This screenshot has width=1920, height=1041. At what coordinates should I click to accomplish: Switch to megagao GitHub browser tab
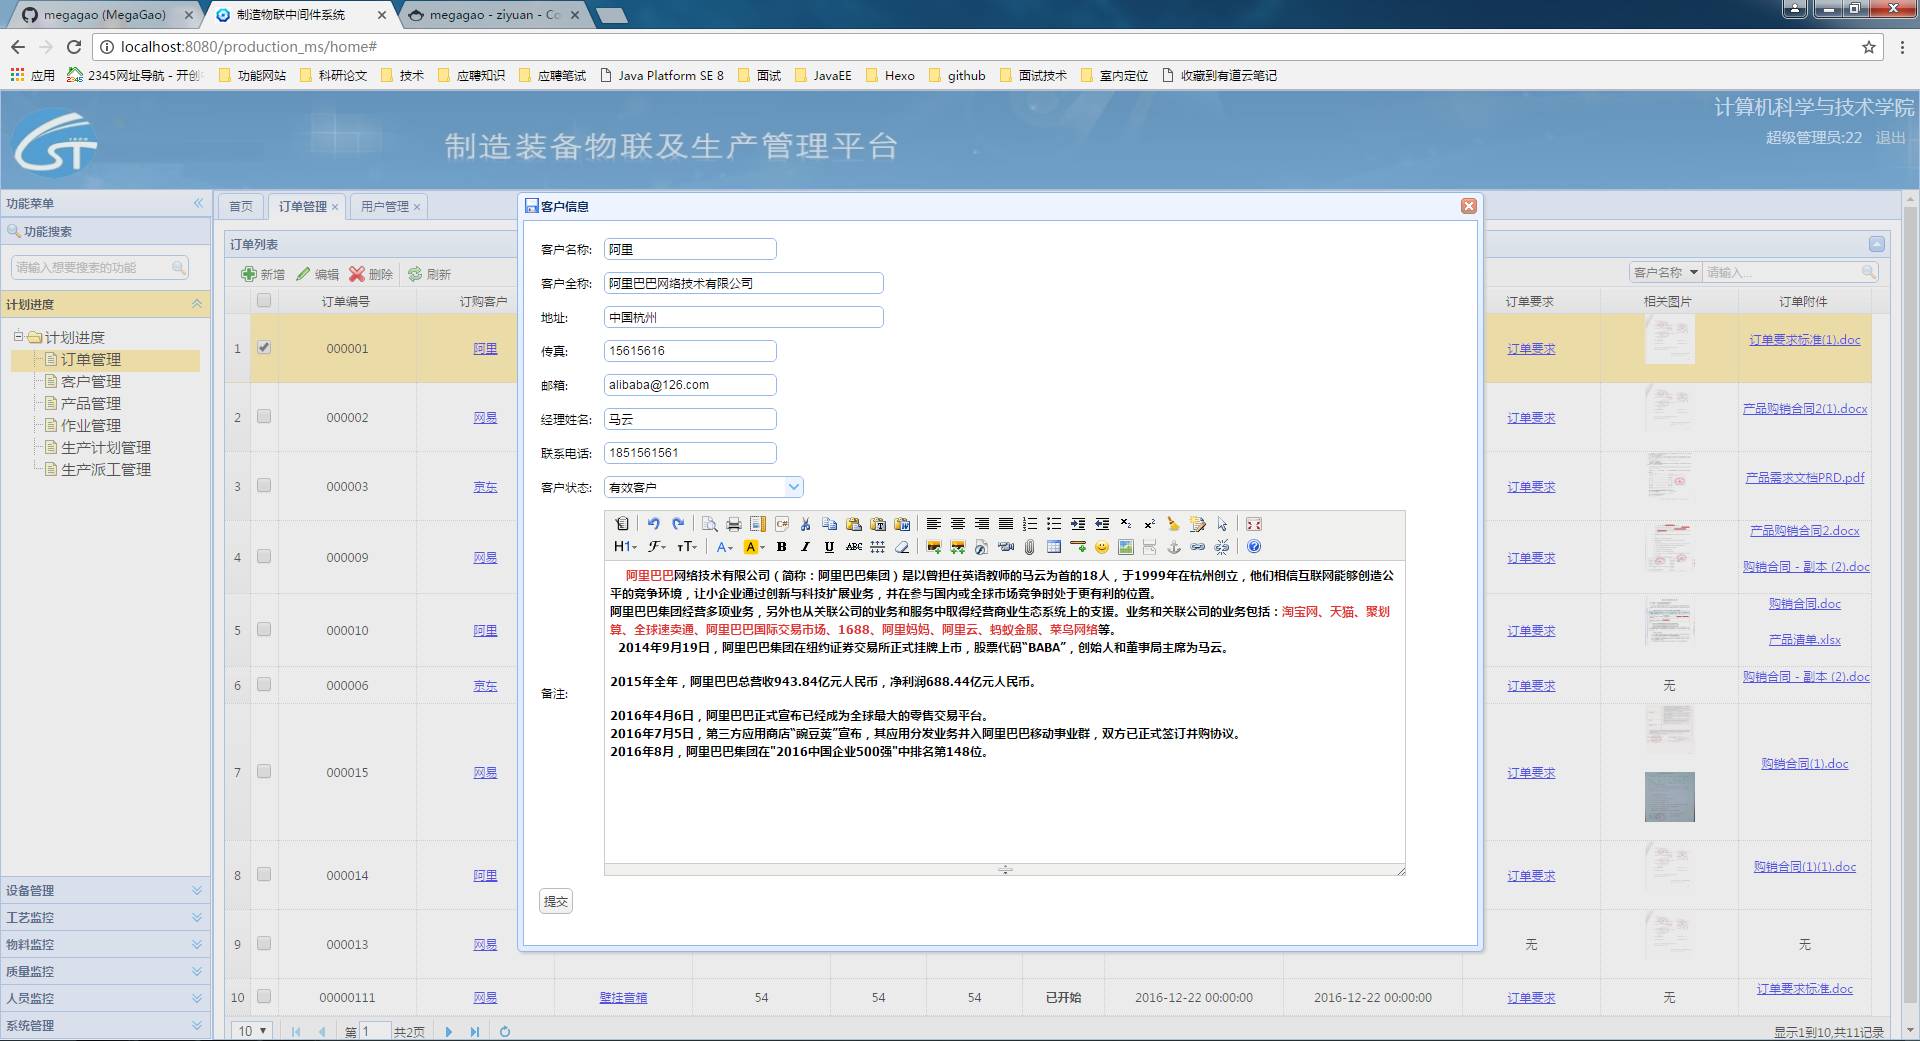[x=104, y=15]
